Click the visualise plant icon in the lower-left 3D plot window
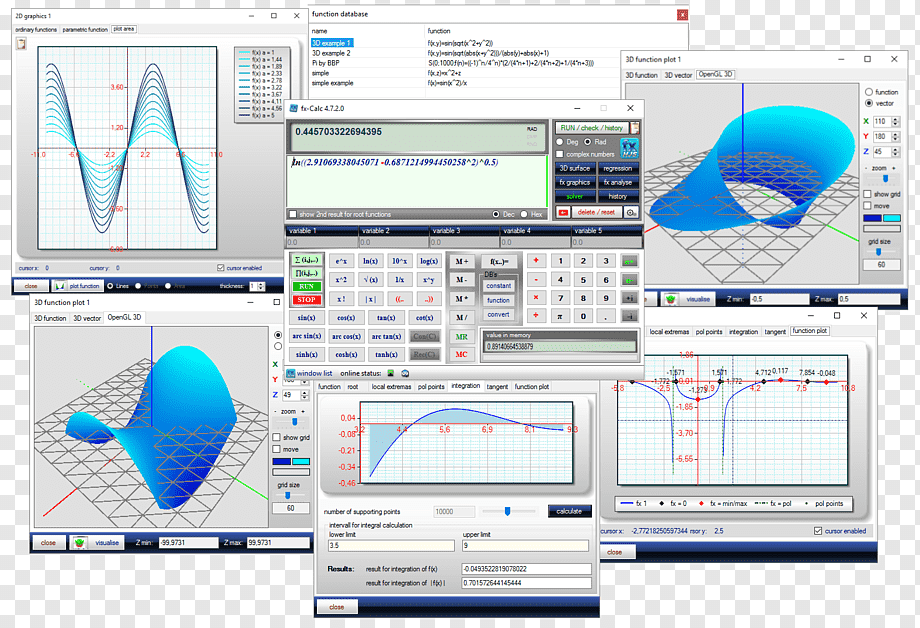Viewport: 920px width, 628px height. 79,543
